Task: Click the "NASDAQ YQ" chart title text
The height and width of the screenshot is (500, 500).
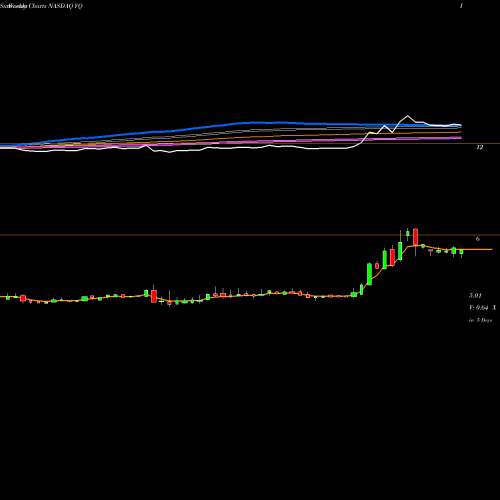Action: point(65,6)
